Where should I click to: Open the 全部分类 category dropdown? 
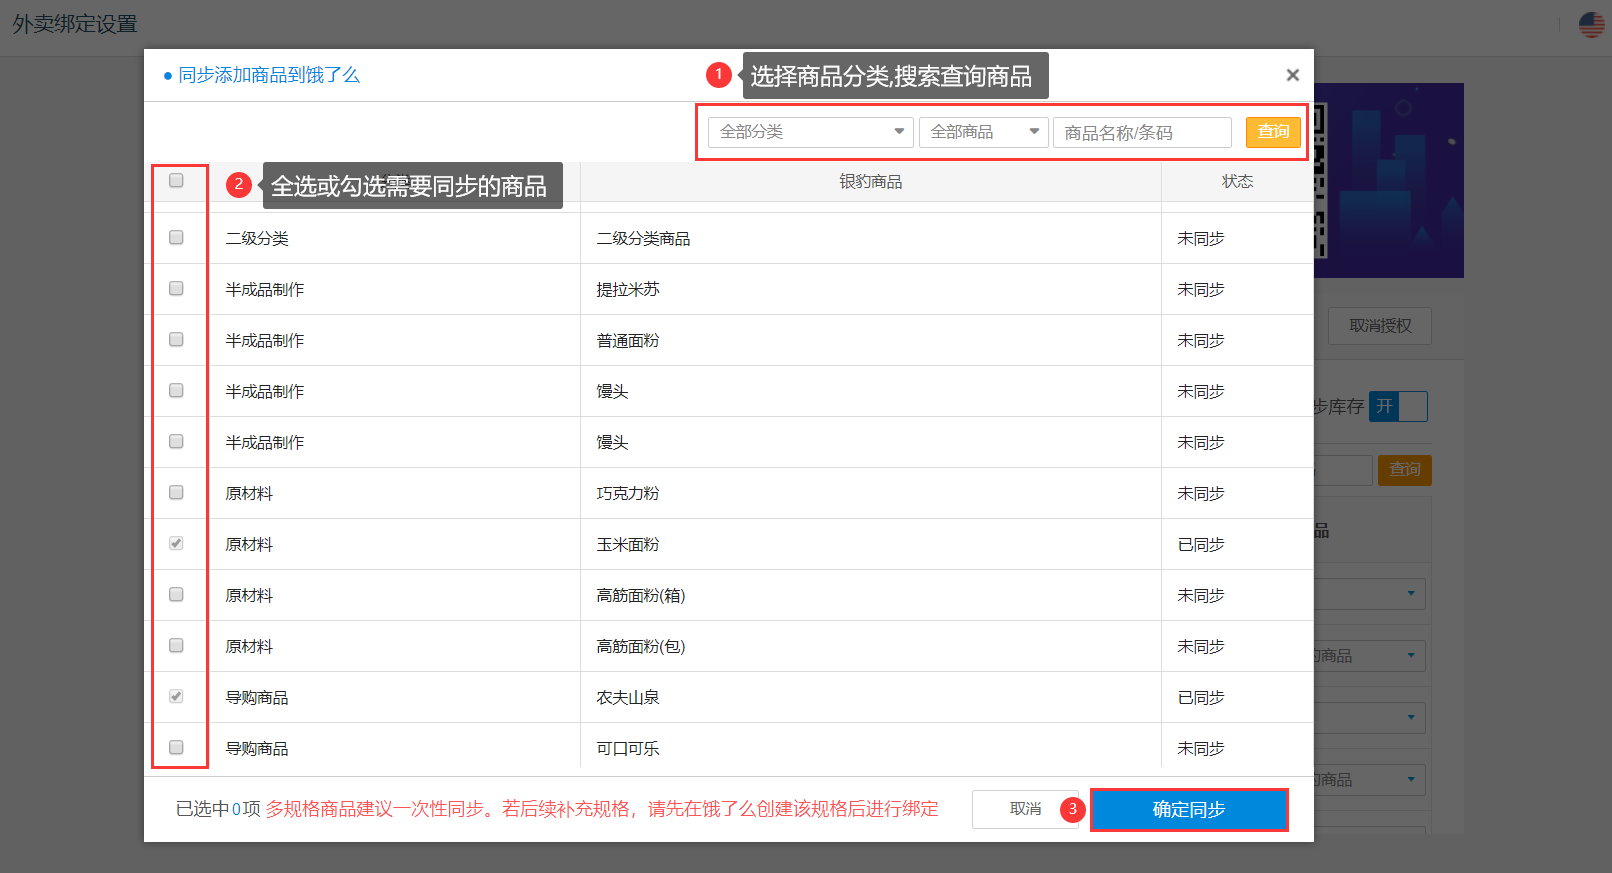[811, 132]
